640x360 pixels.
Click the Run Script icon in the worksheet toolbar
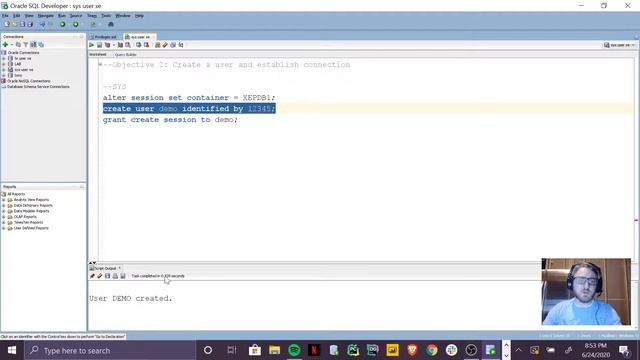[x=99, y=45]
